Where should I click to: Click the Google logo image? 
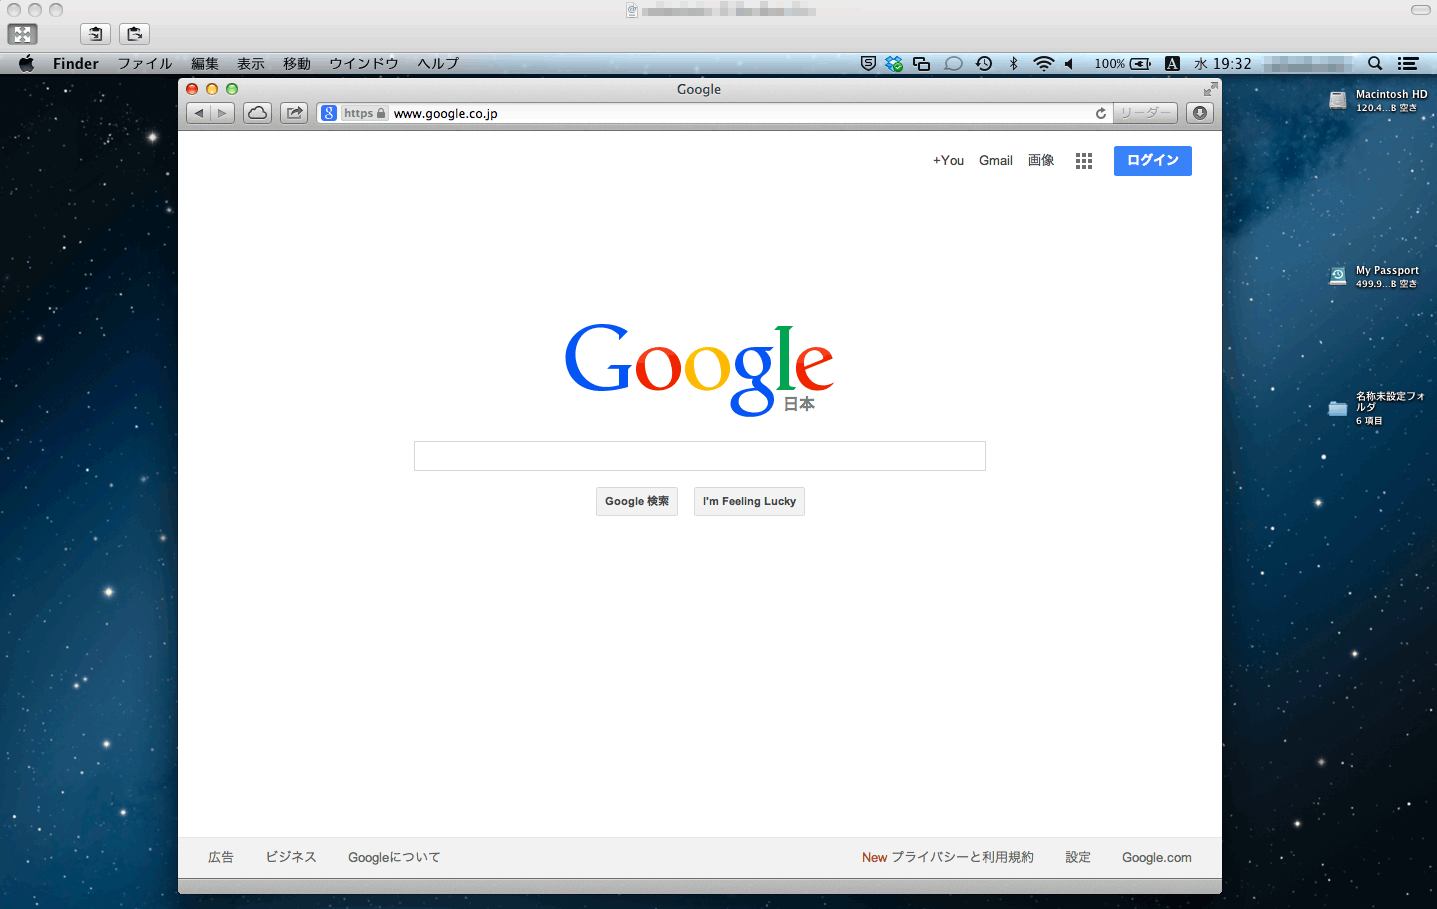pyautogui.click(x=699, y=370)
